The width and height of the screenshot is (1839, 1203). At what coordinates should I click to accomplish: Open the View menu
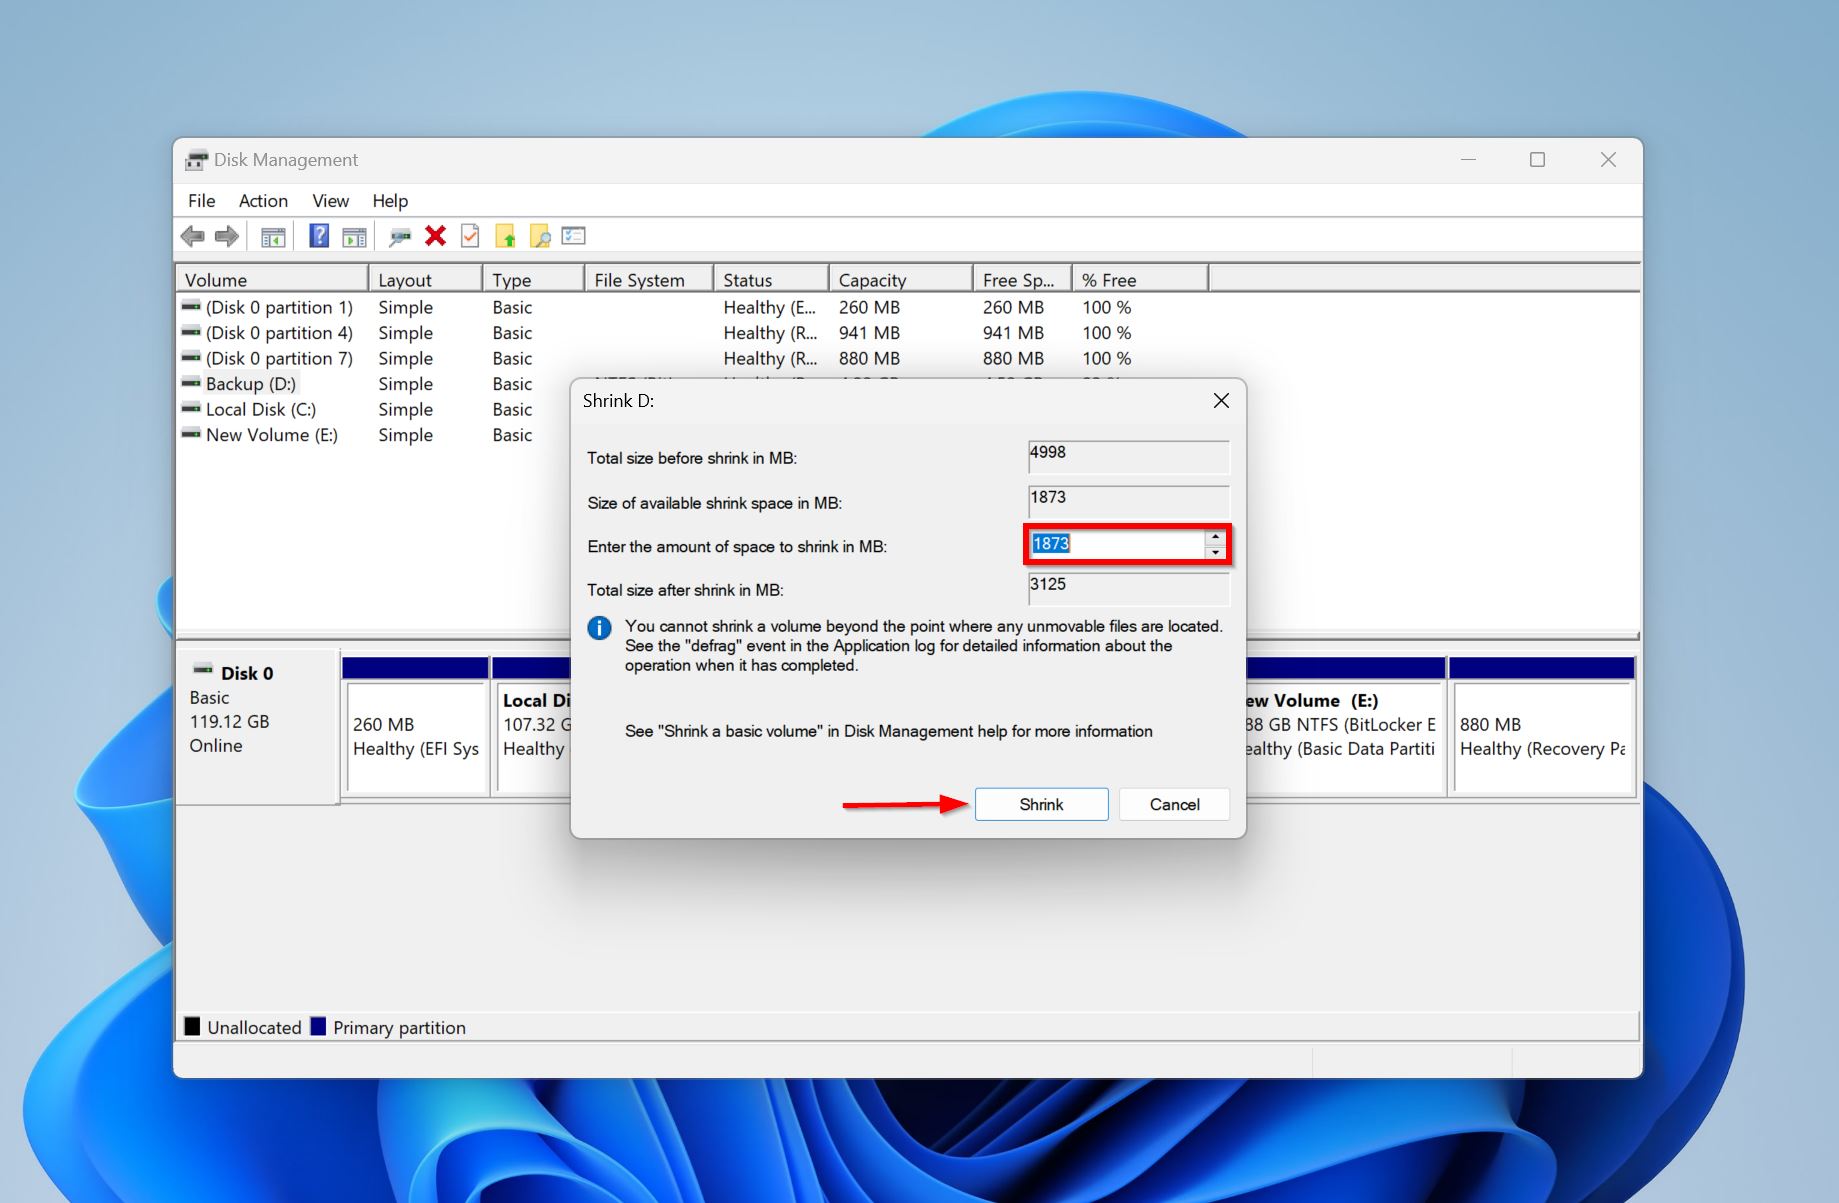pos(330,201)
